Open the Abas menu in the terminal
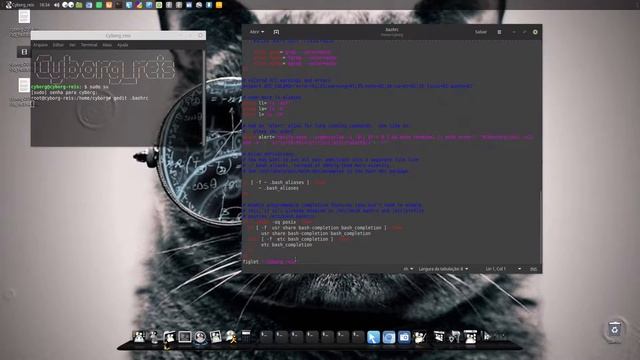The image size is (640, 360). click(107, 45)
